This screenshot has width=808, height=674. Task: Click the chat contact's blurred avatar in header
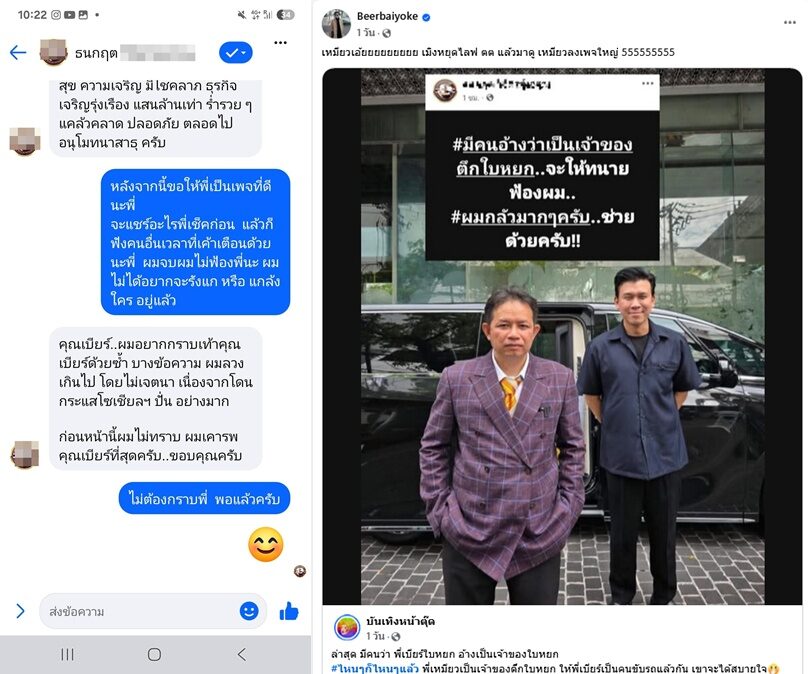click(54, 52)
